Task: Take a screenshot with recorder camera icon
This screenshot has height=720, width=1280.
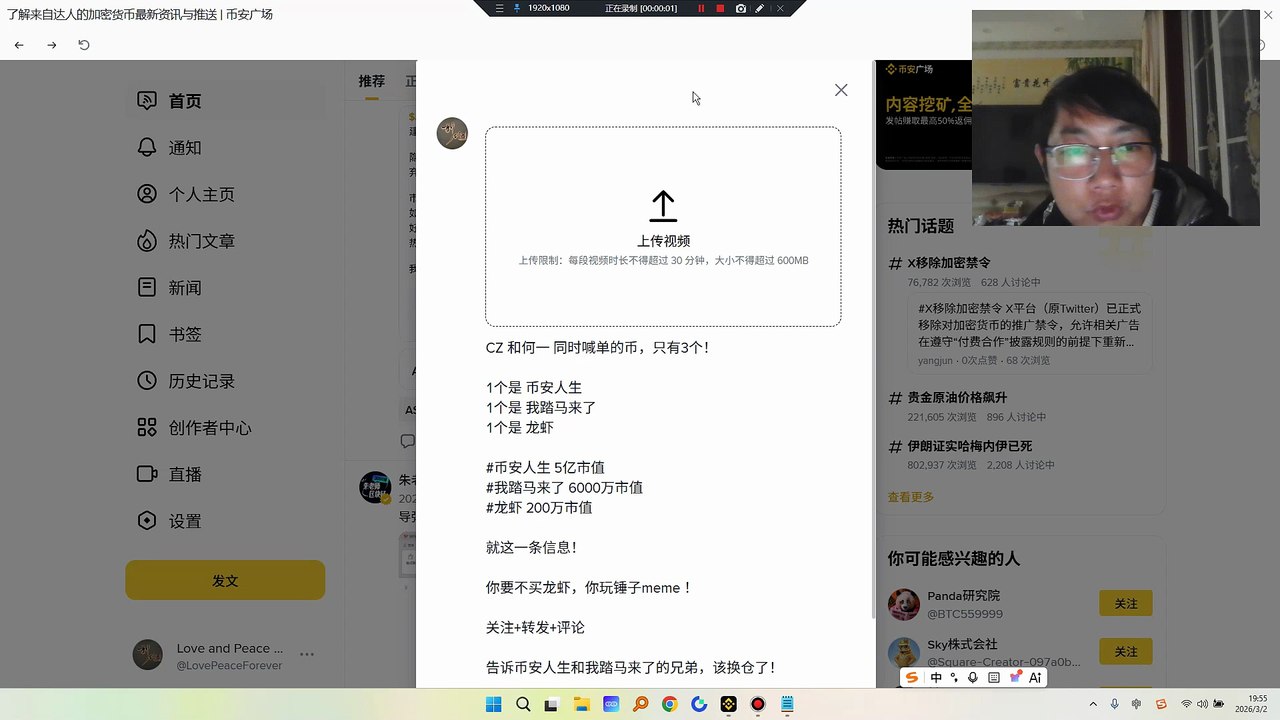Action: [741, 8]
